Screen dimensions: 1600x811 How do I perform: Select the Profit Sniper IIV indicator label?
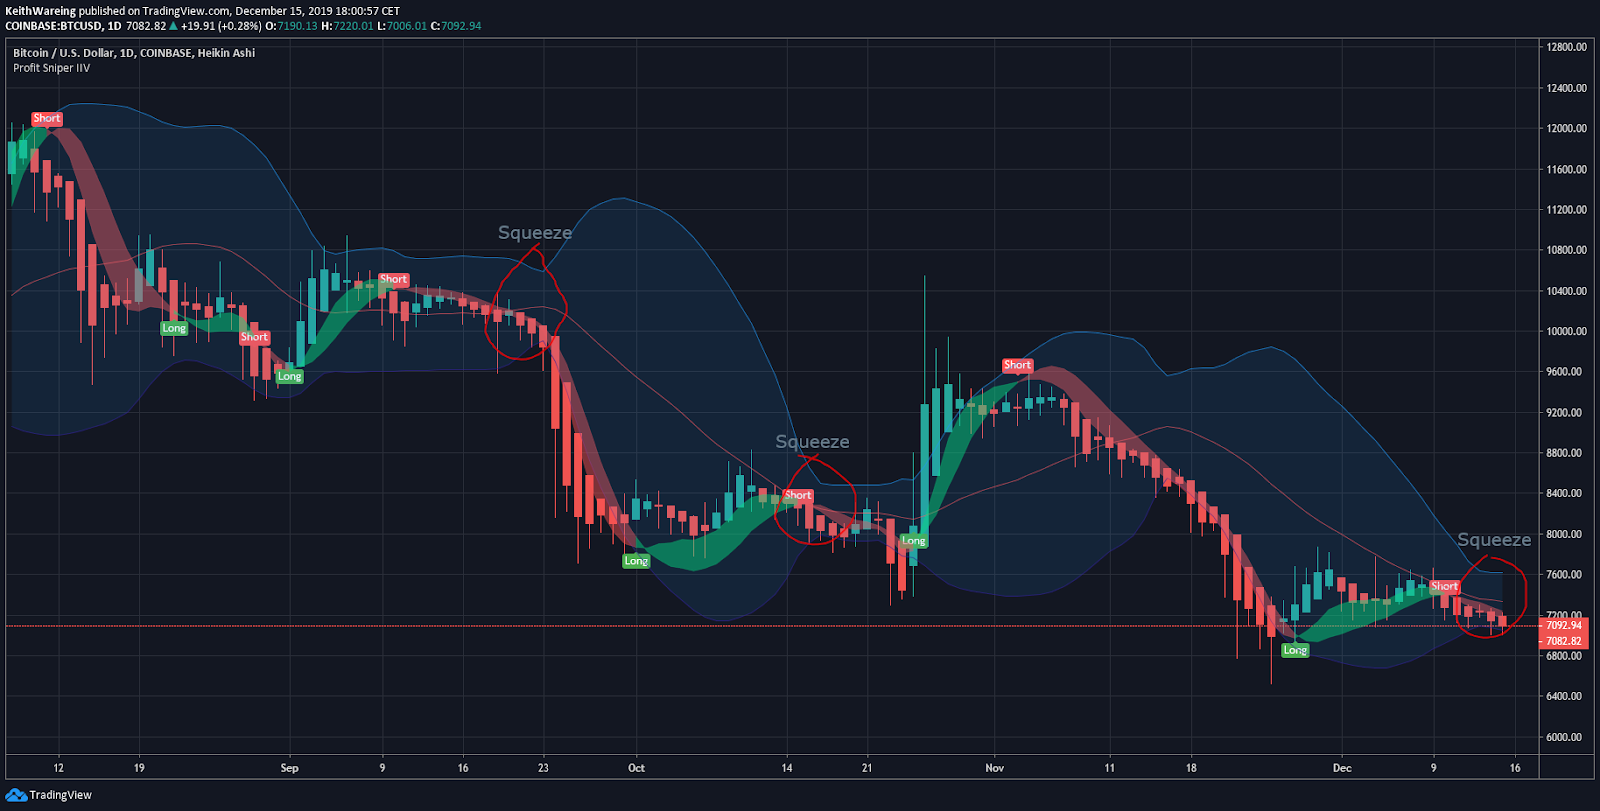pos(51,68)
